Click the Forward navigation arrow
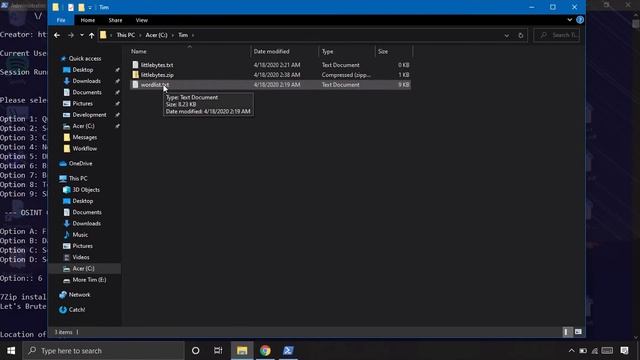Image resolution: width=640 pixels, height=360 pixels. point(71,36)
